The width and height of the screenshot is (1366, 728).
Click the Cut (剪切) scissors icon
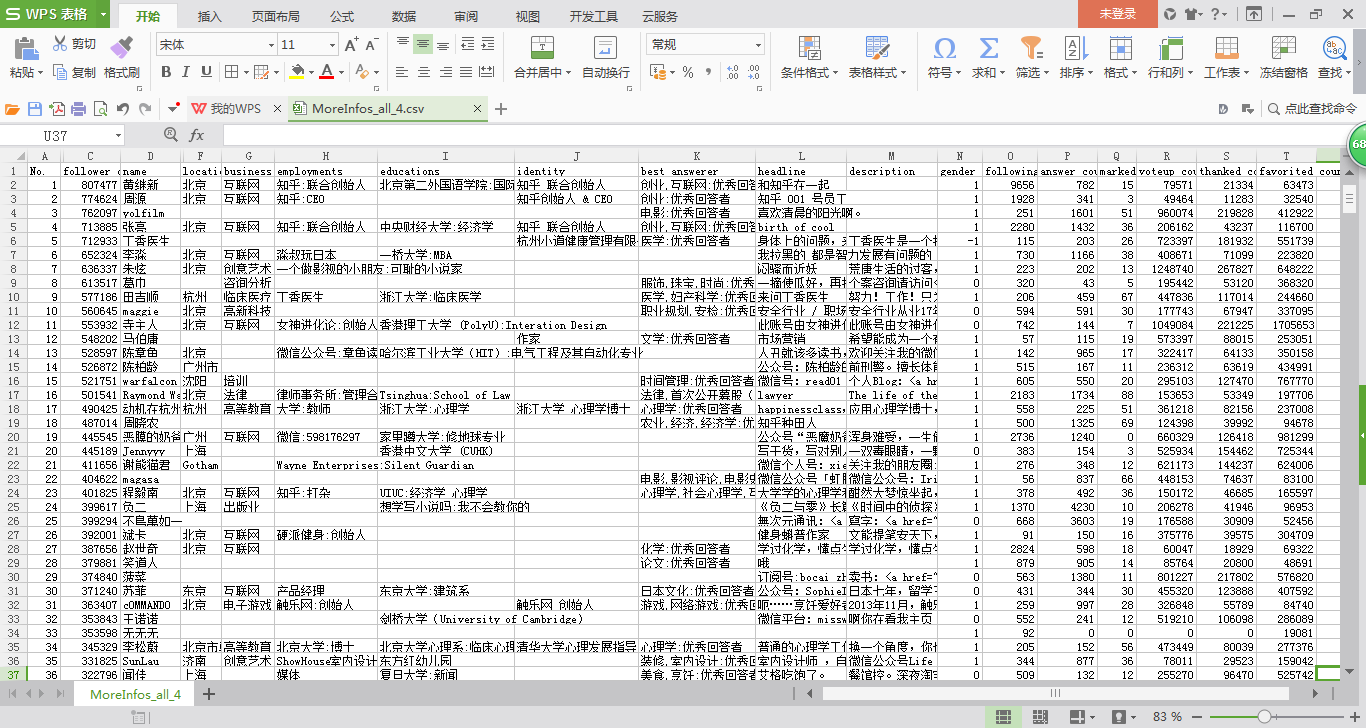click(x=59, y=44)
